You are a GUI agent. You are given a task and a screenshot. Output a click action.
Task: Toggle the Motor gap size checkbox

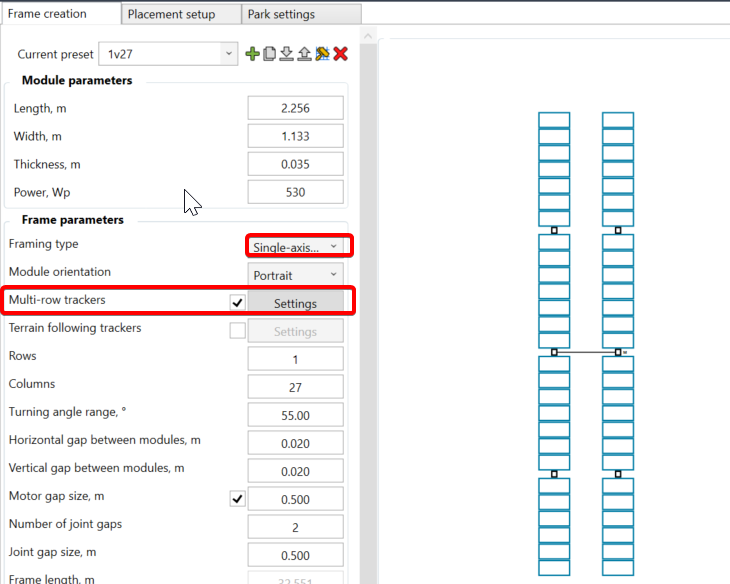(237, 498)
